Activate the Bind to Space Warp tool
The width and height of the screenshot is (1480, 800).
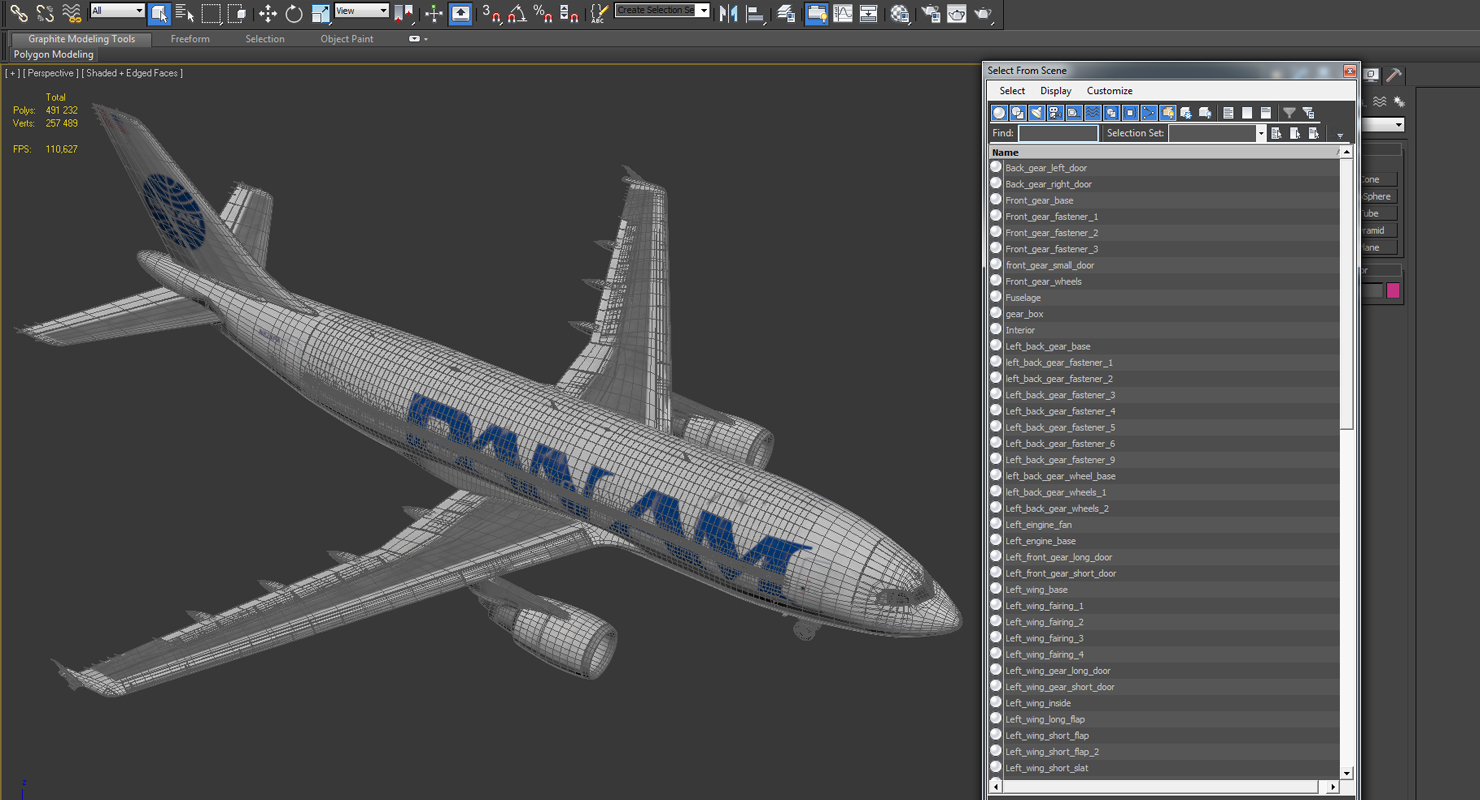(71, 13)
